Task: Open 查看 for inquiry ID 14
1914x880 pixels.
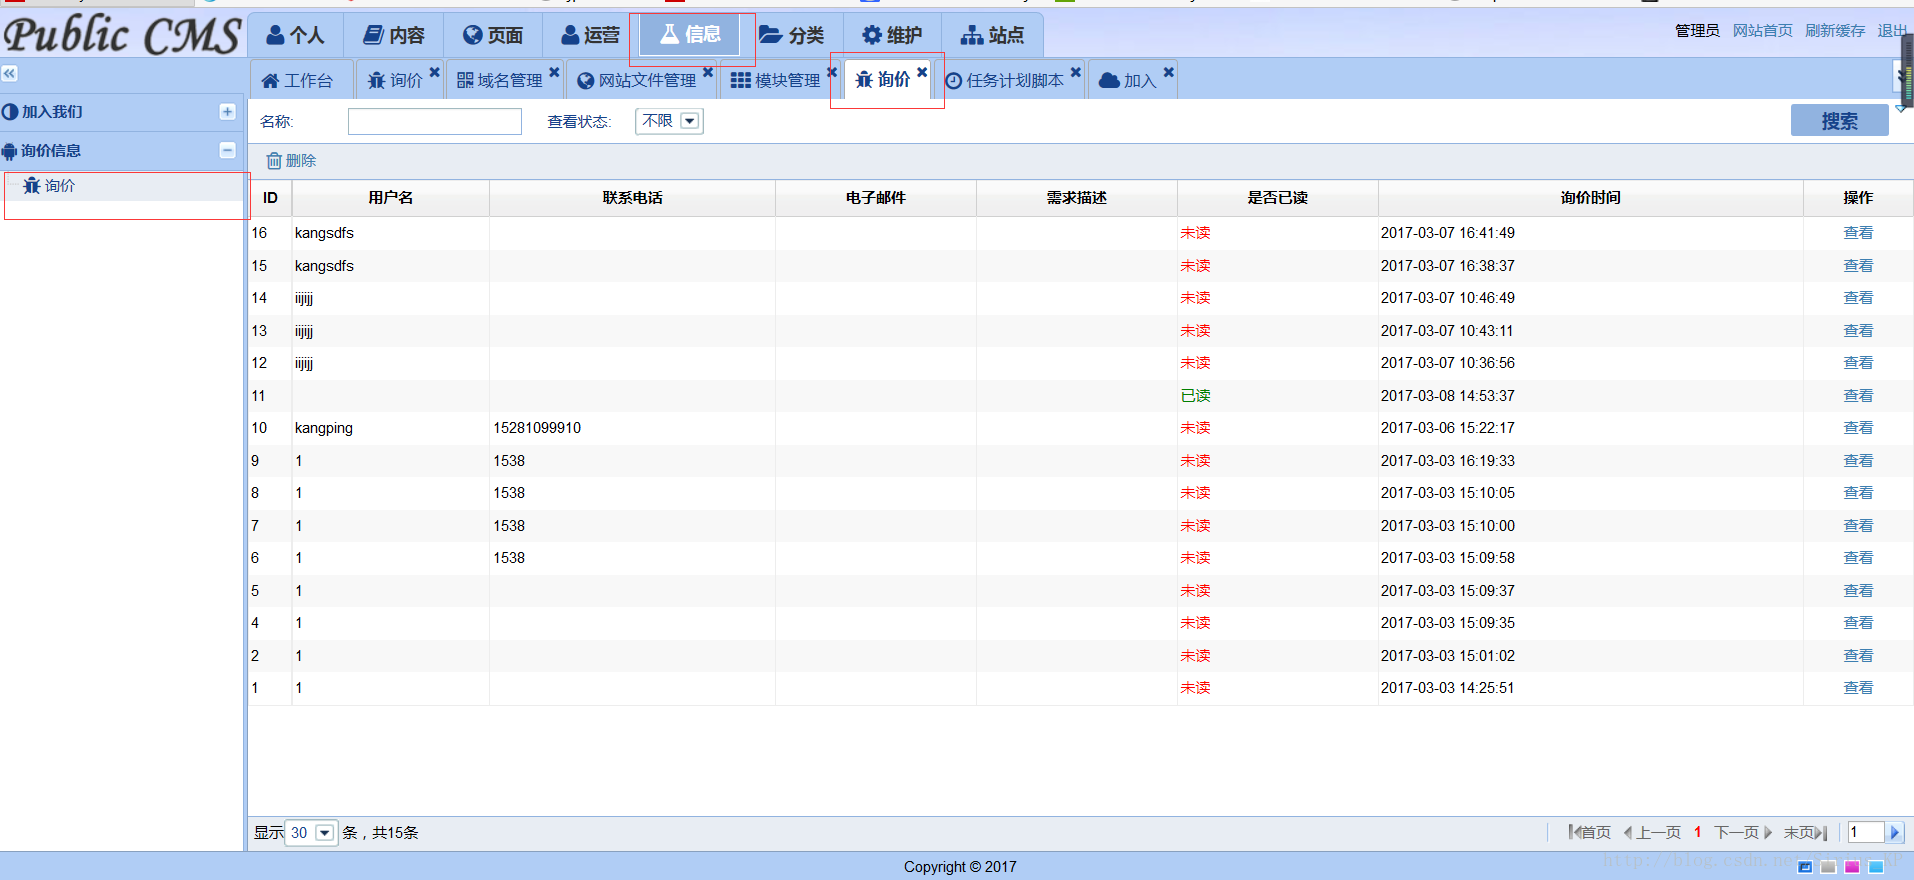Action: (1858, 298)
